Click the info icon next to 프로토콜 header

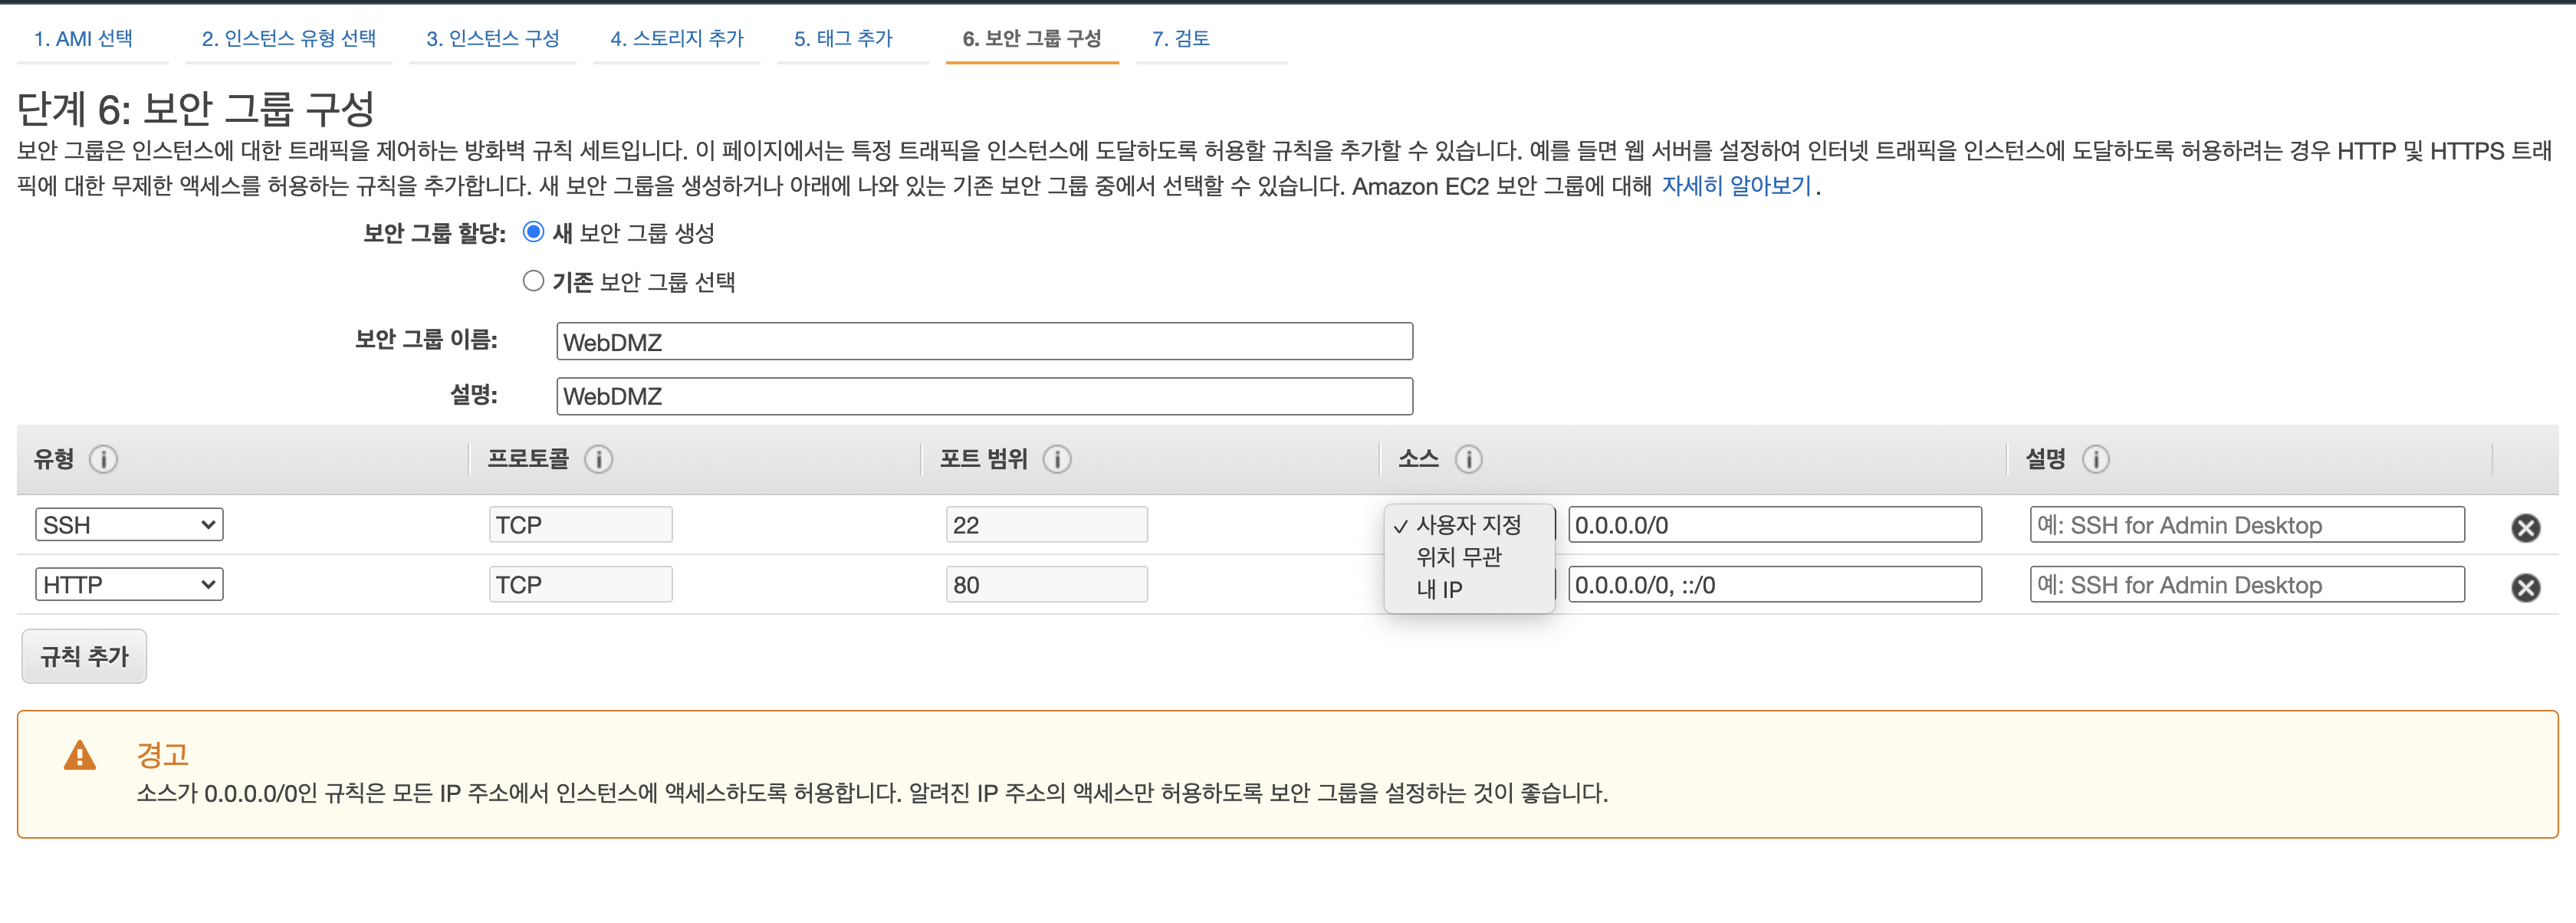[598, 459]
